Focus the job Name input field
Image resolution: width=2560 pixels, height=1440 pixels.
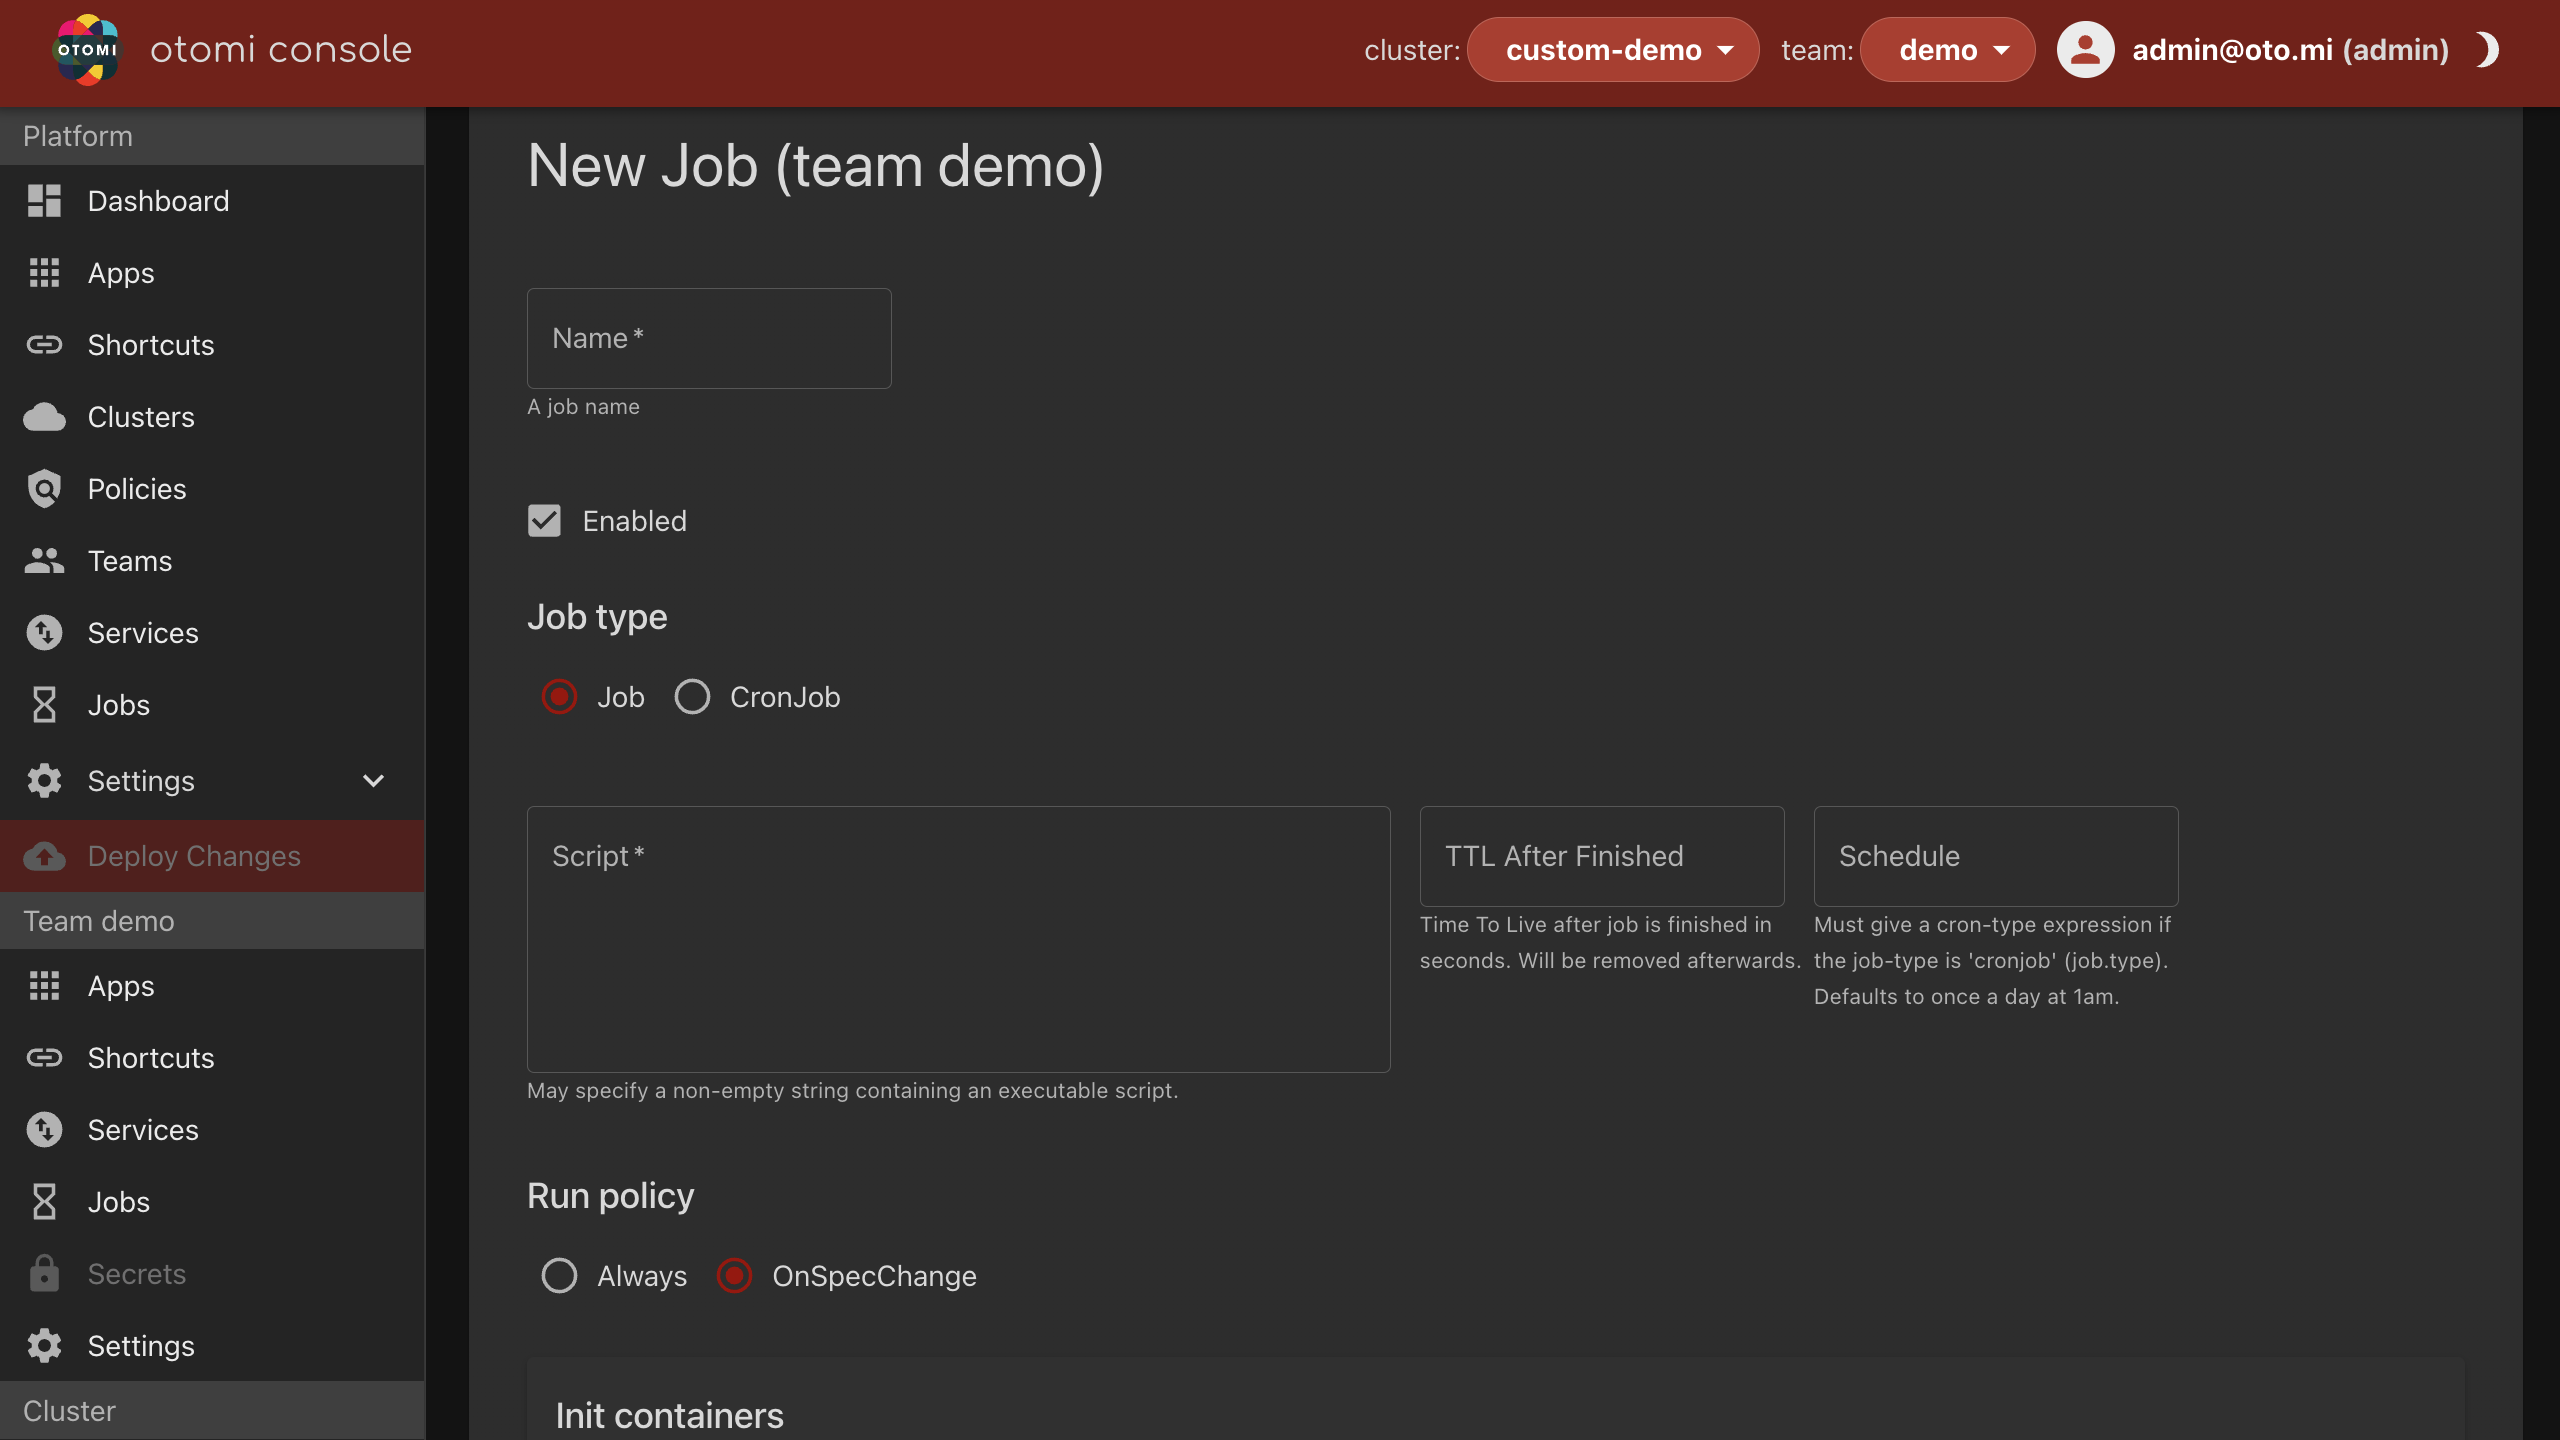(708, 339)
